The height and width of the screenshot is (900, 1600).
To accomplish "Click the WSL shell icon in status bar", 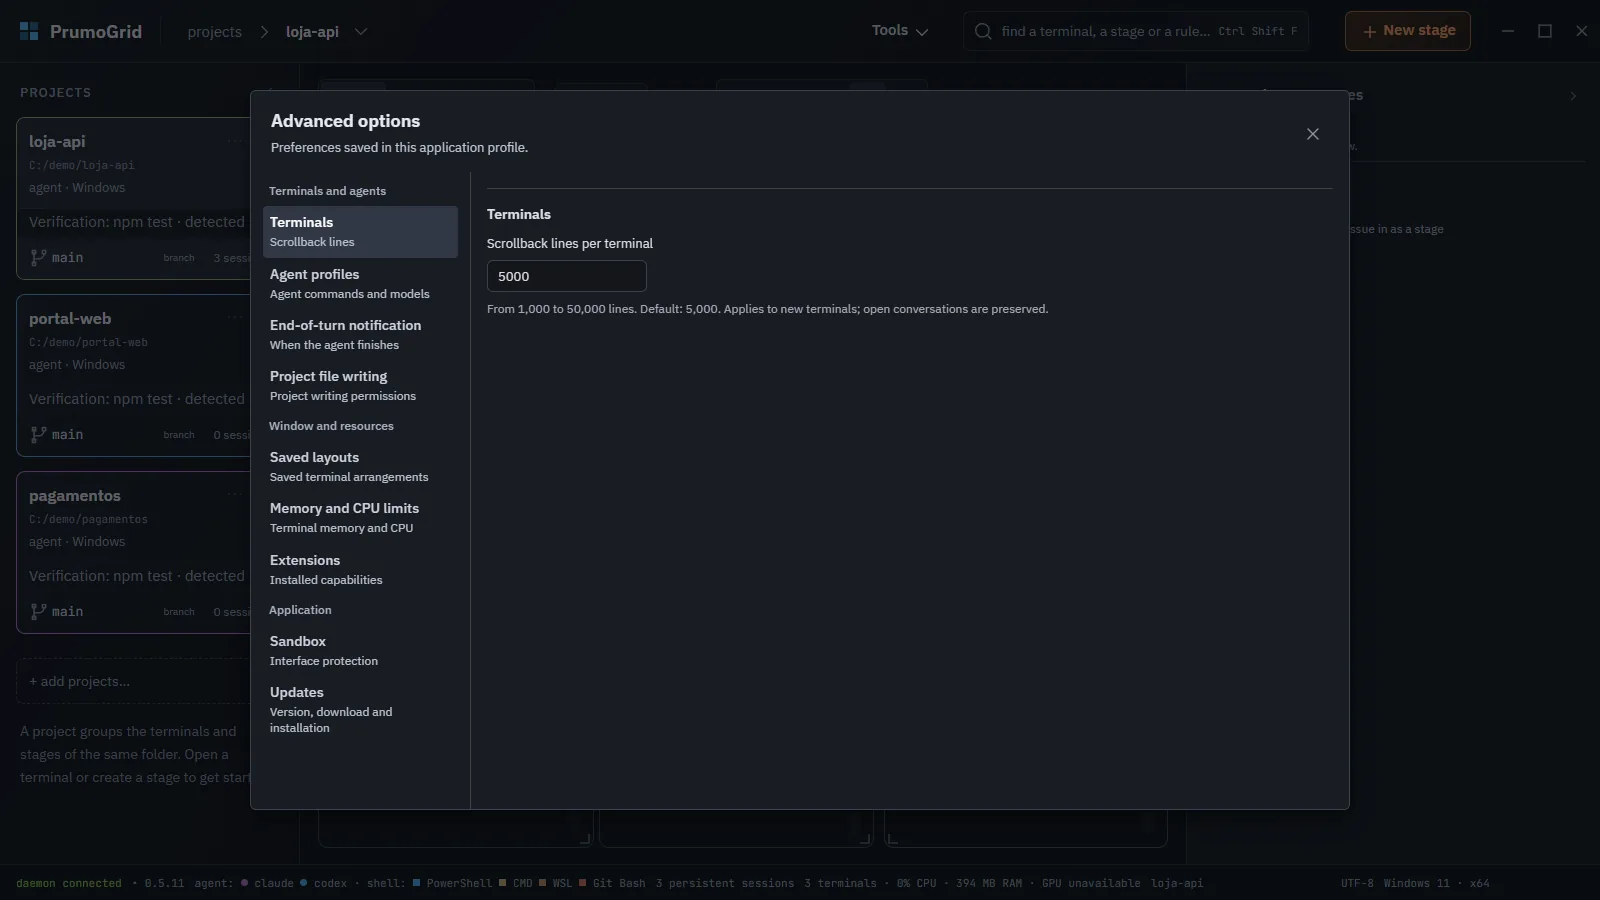I will click(x=543, y=883).
